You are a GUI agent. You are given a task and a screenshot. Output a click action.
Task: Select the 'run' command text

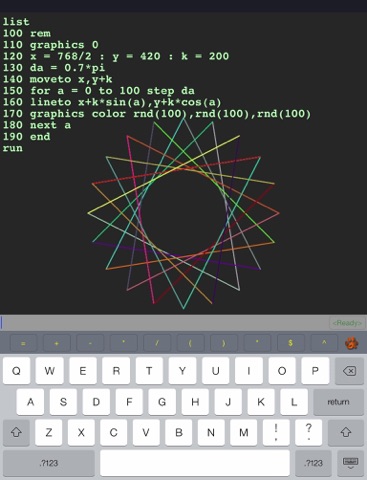coord(13,148)
